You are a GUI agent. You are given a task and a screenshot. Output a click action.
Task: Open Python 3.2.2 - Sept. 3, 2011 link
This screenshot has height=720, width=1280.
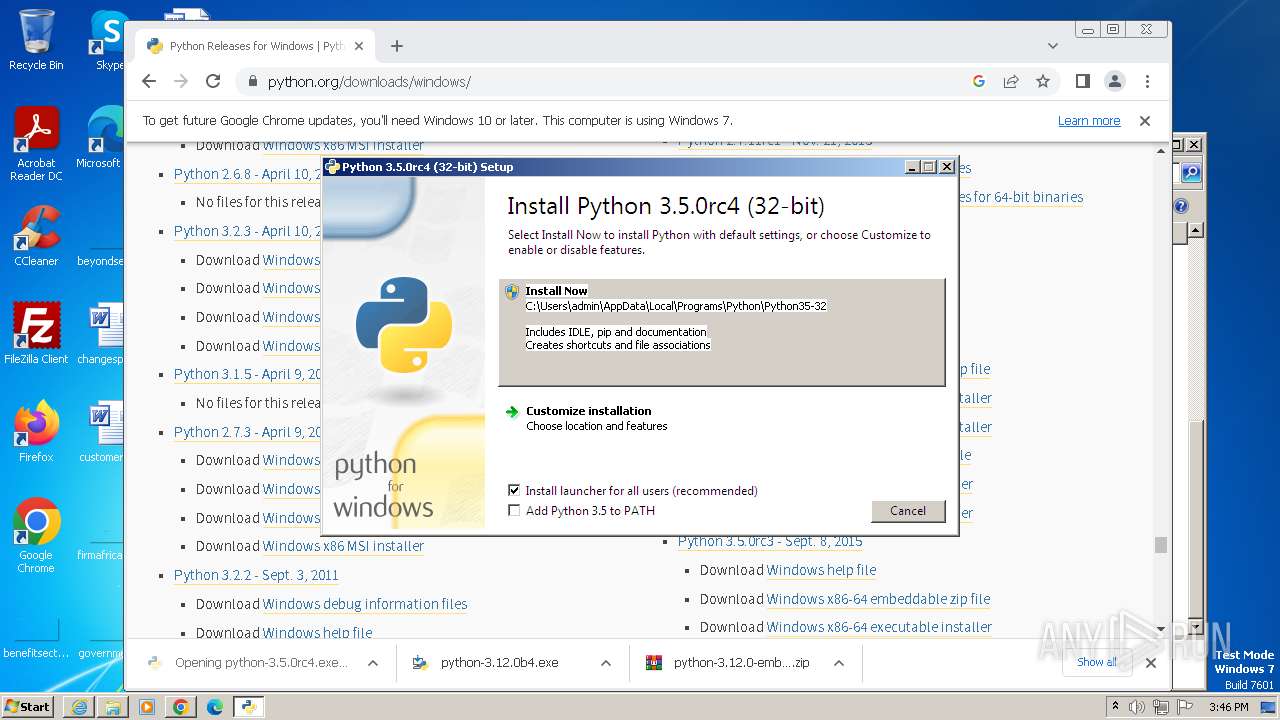256,575
